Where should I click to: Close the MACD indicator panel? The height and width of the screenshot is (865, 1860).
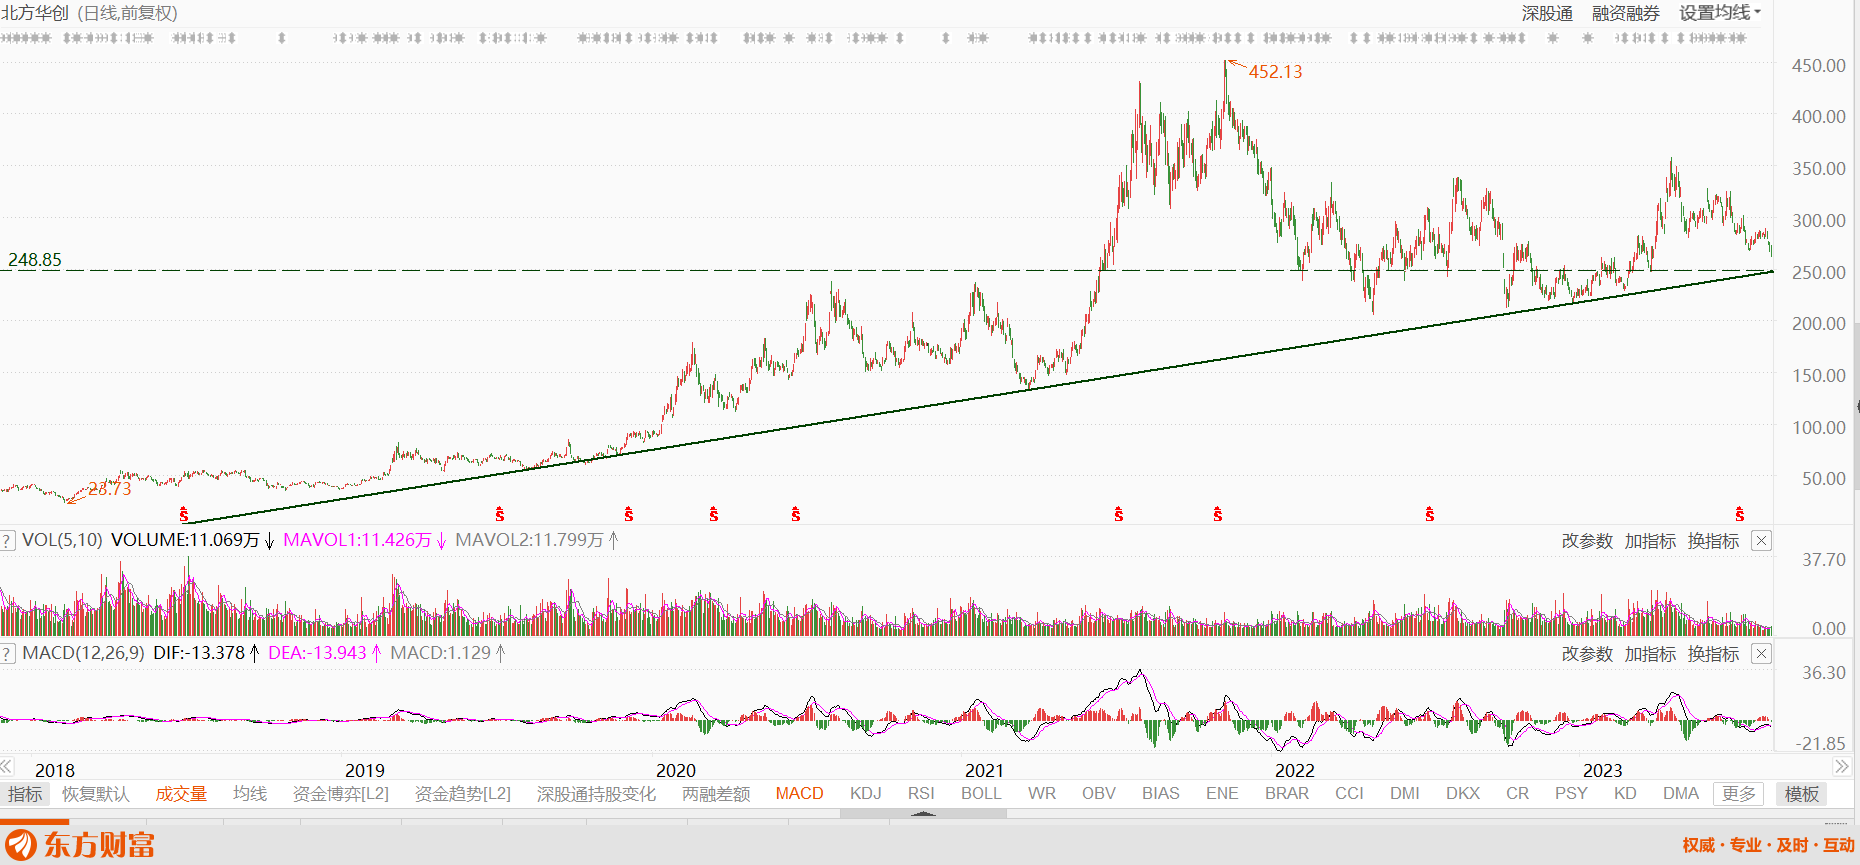(1762, 654)
